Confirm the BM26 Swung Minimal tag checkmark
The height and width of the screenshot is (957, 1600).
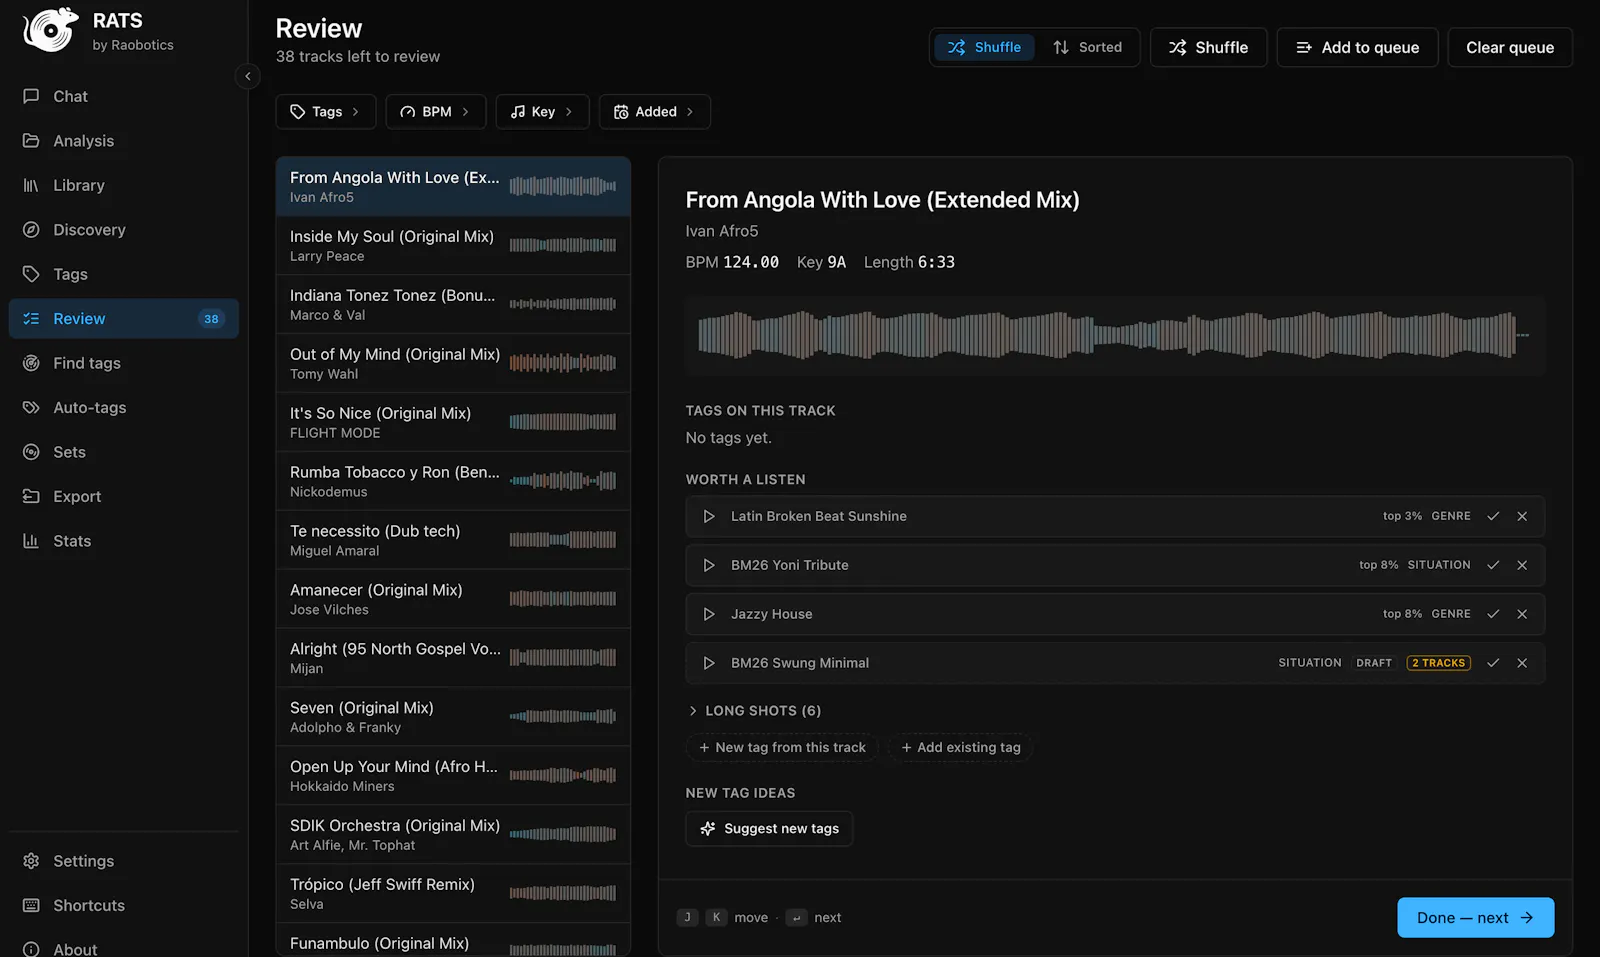pyautogui.click(x=1493, y=663)
